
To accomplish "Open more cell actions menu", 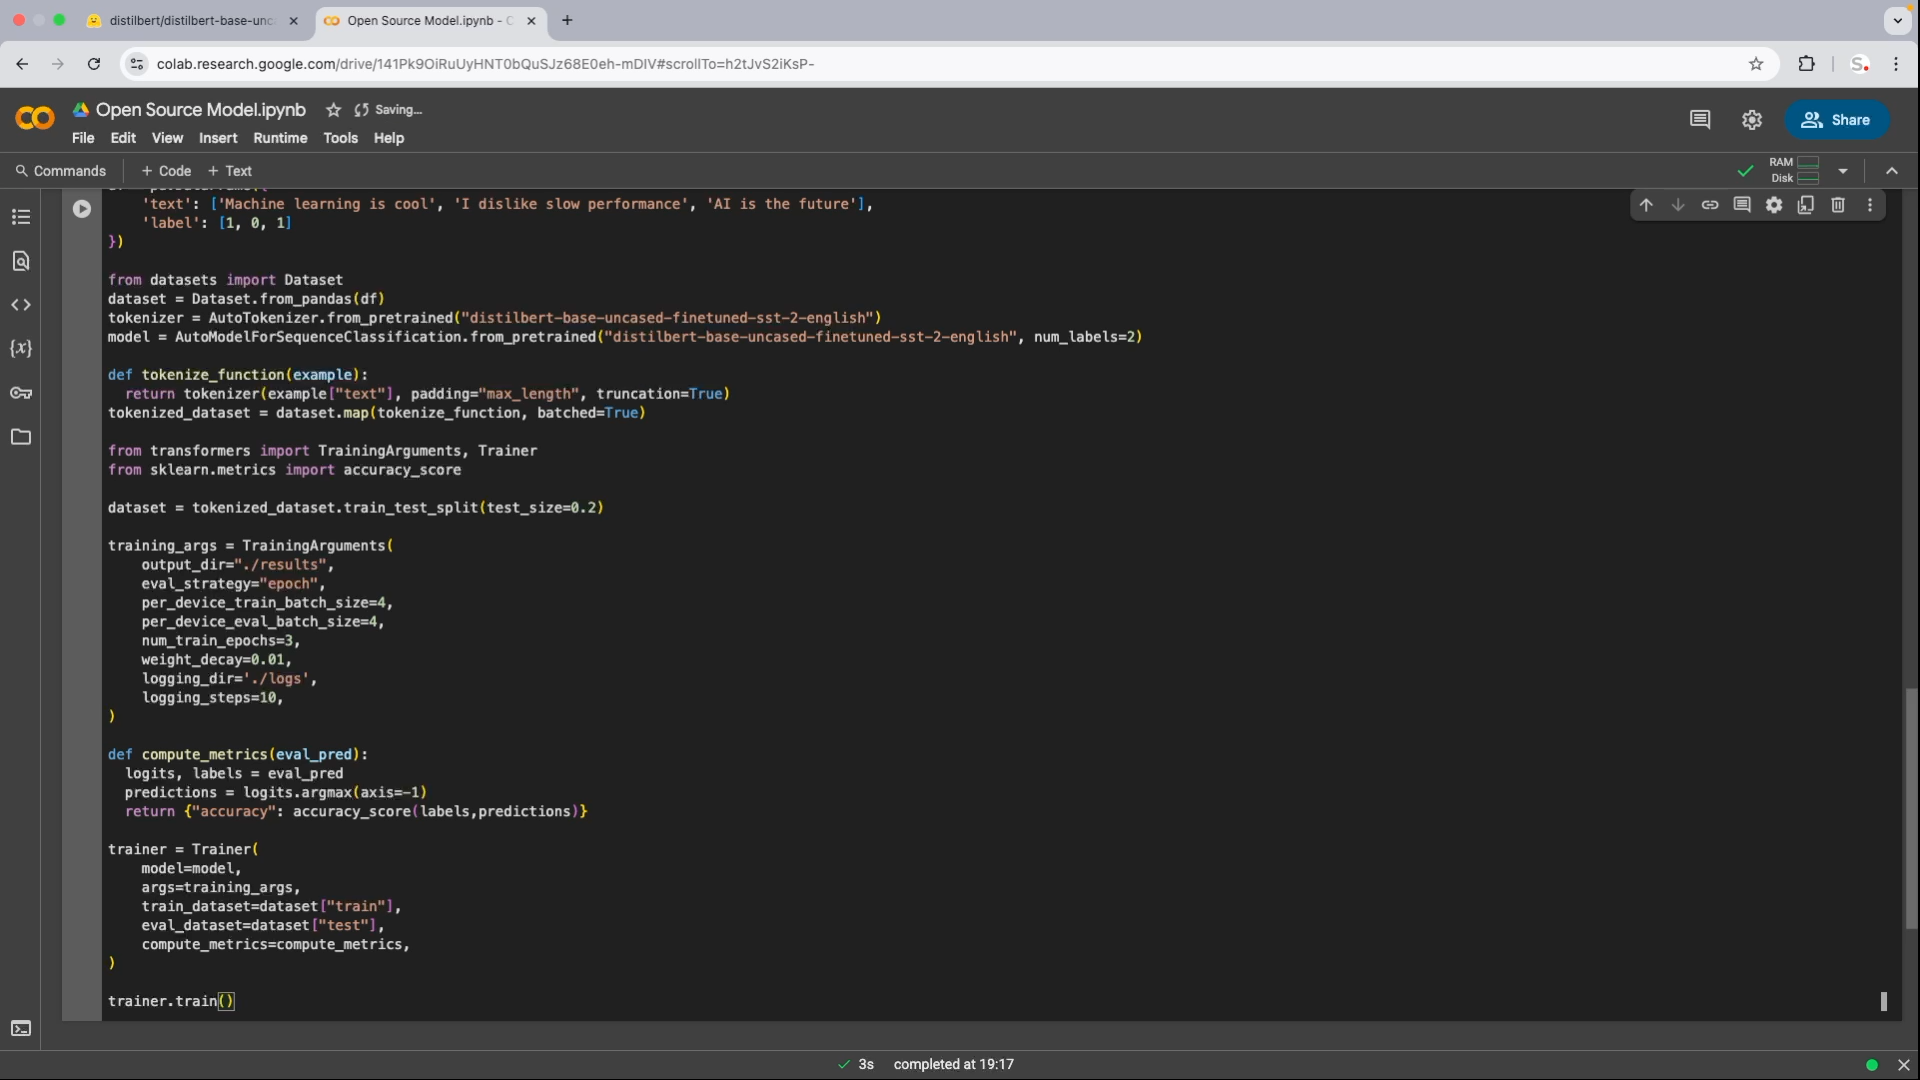I will (1870, 205).
